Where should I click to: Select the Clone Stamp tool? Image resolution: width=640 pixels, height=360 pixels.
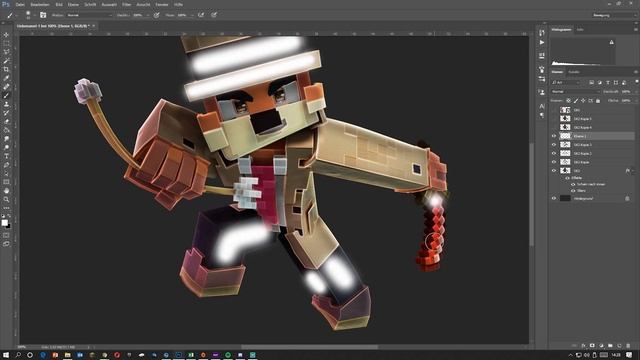click(x=6, y=104)
